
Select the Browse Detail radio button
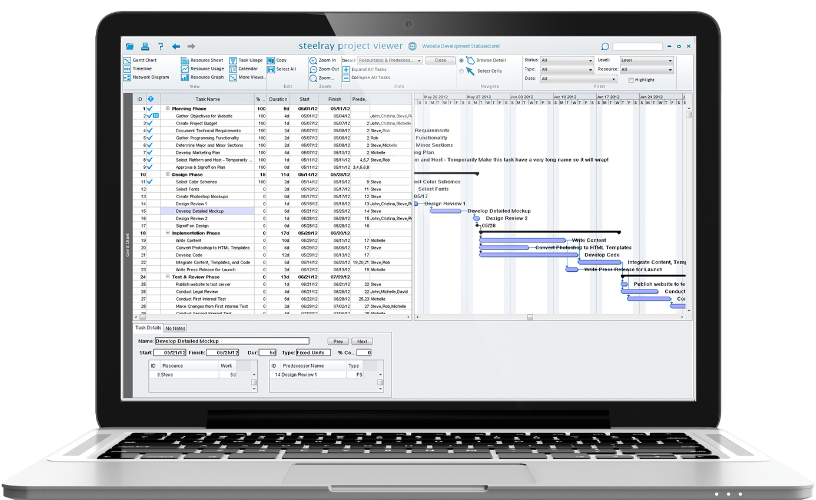[461, 60]
